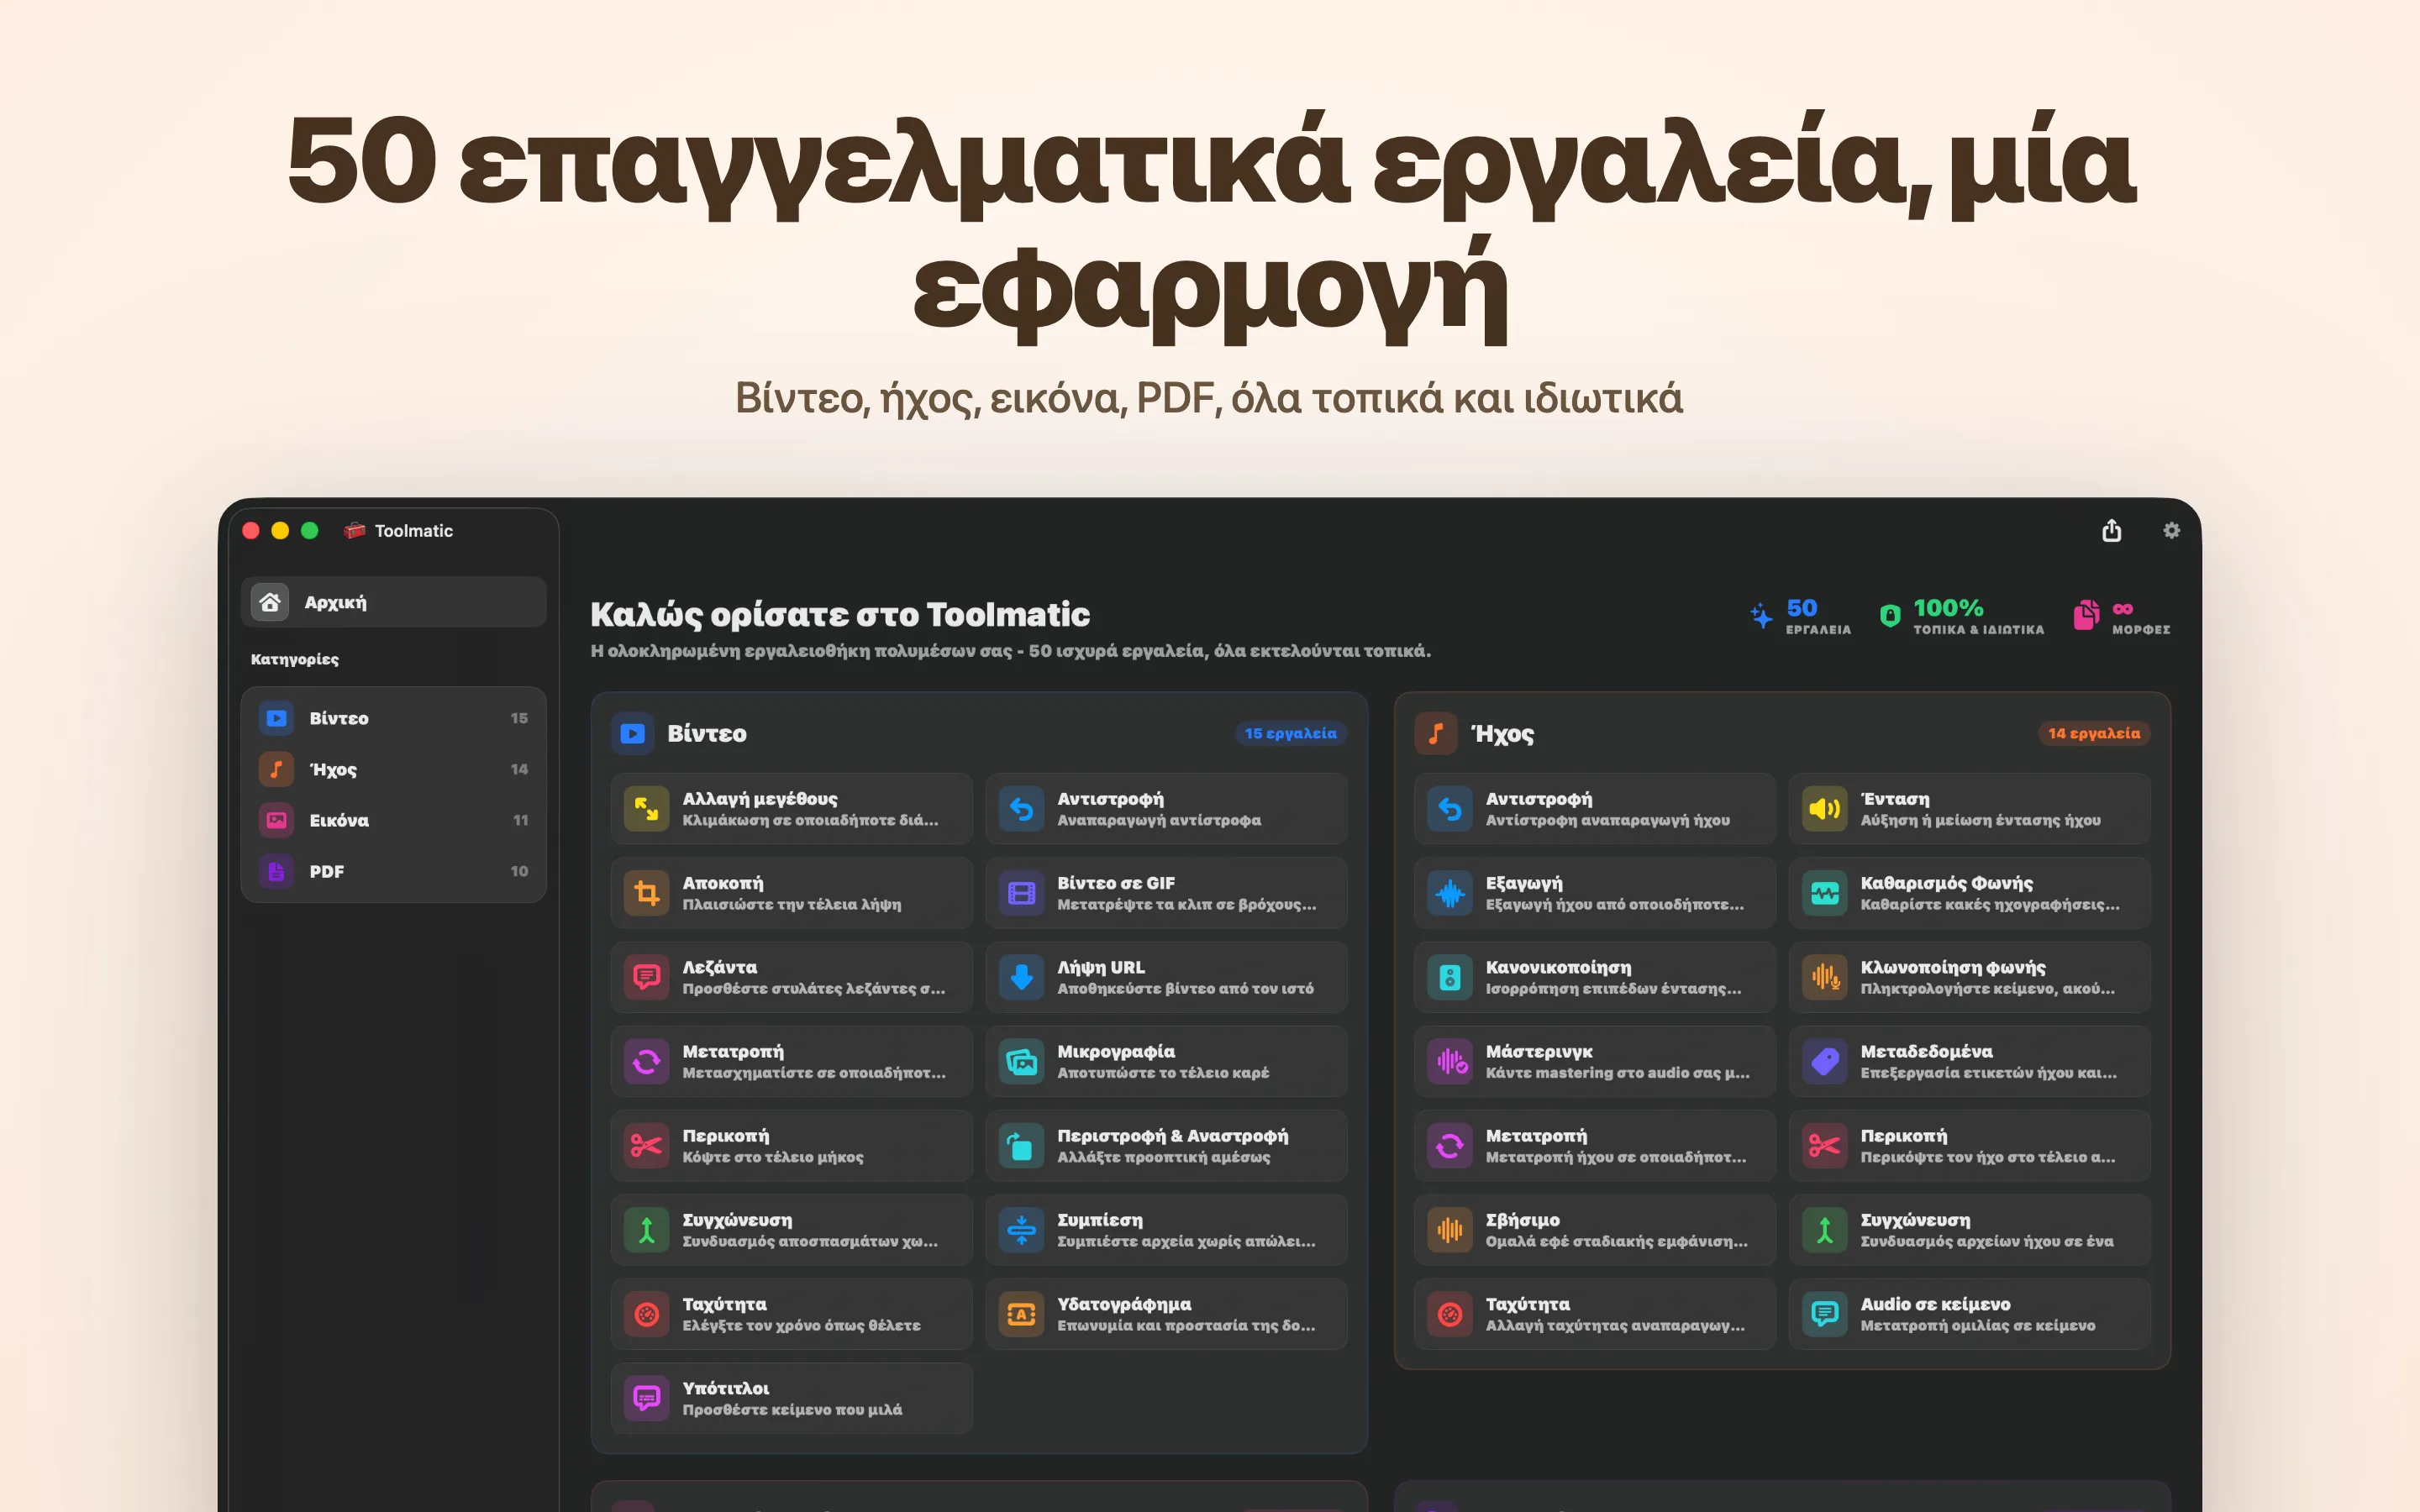
Task: Click the video Αλλαγή μεγέθους resize icon
Action: click(x=647, y=809)
